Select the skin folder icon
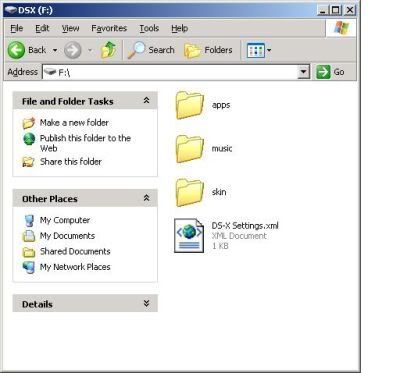The width and height of the screenshot is (400, 373). tap(189, 192)
